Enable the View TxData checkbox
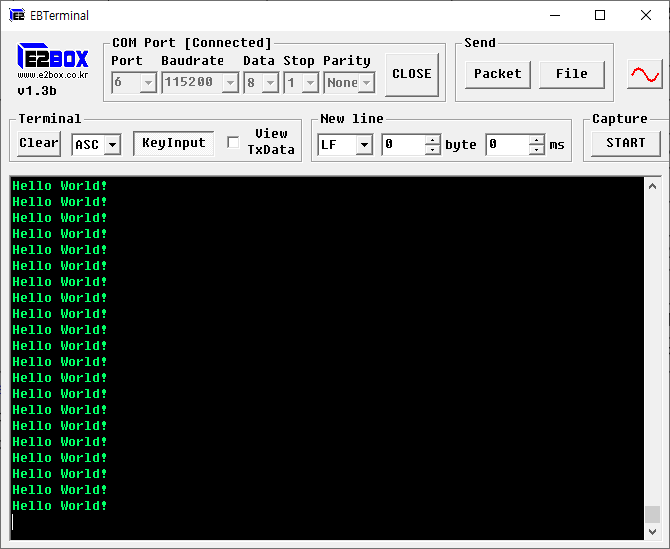 (233, 142)
